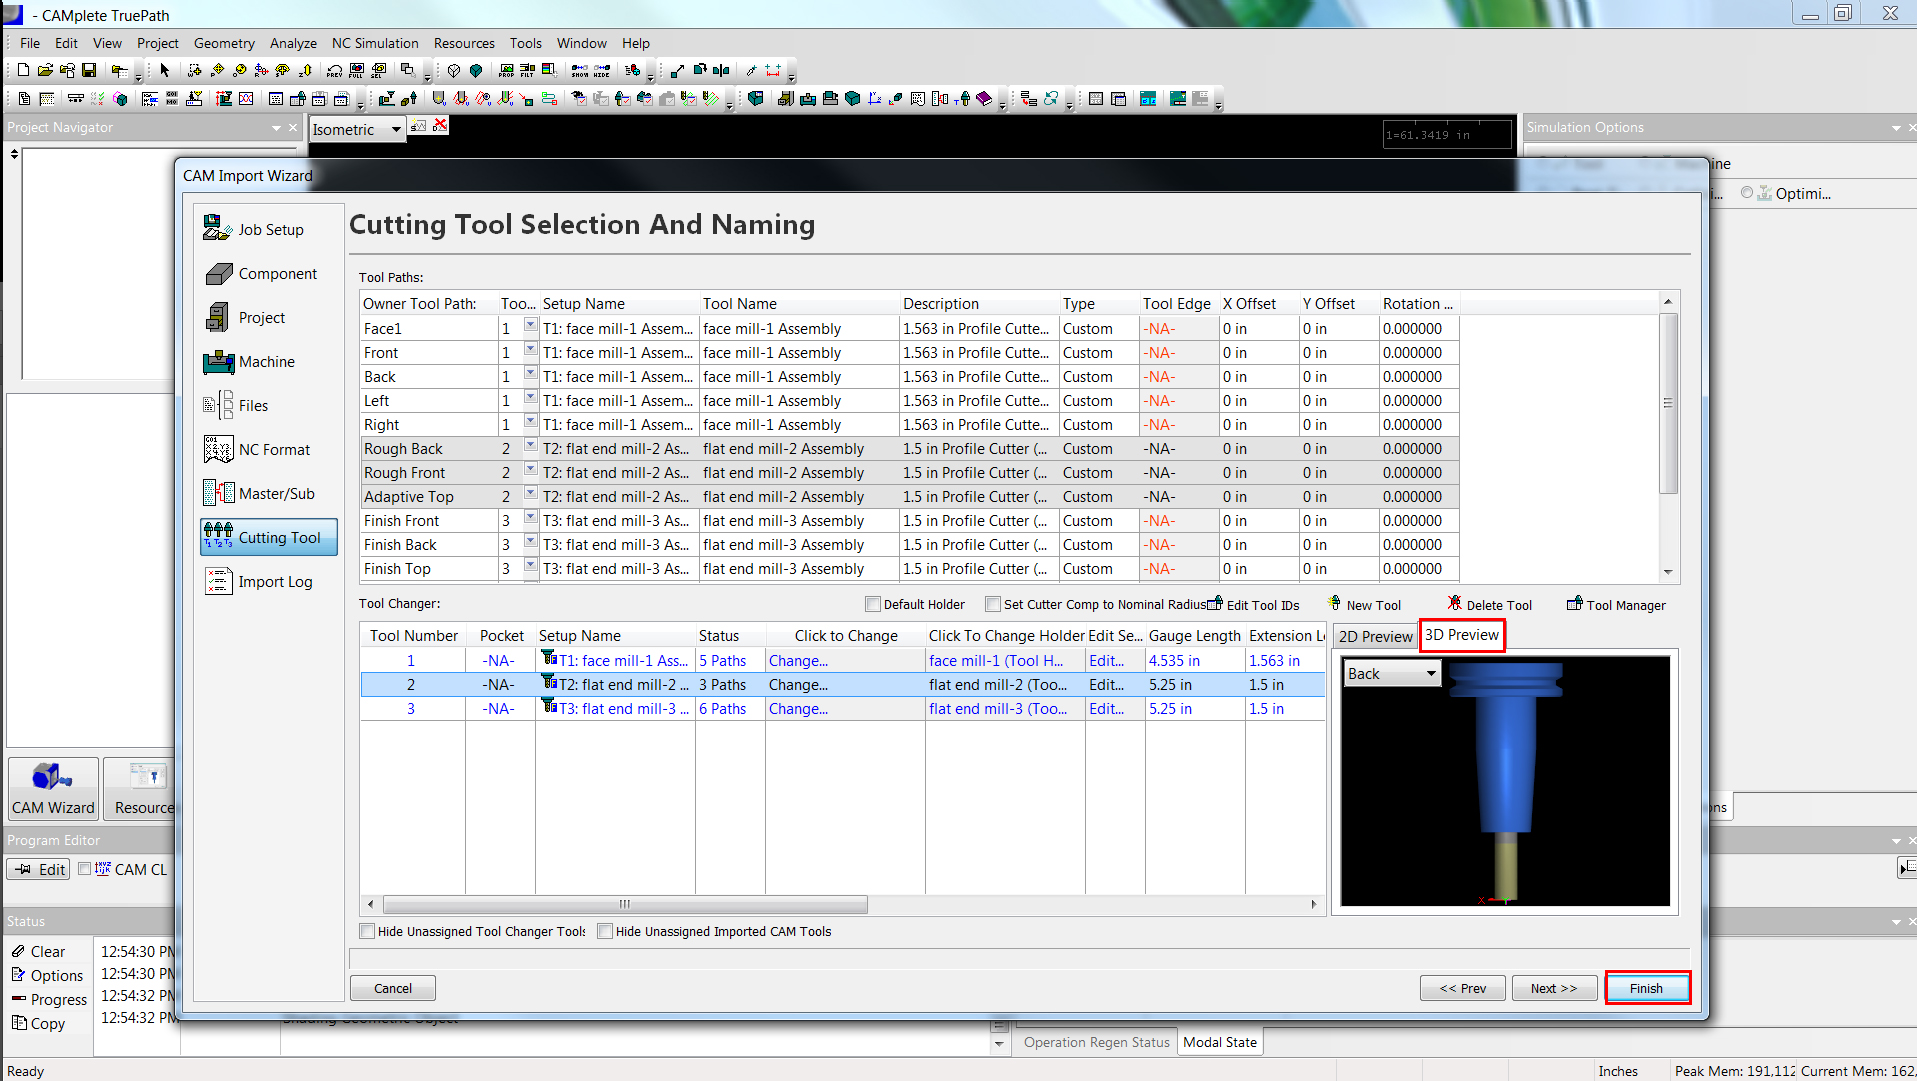Open the Geometry menu
Image resolution: width=1917 pixels, height=1081 pixels.
224,43
